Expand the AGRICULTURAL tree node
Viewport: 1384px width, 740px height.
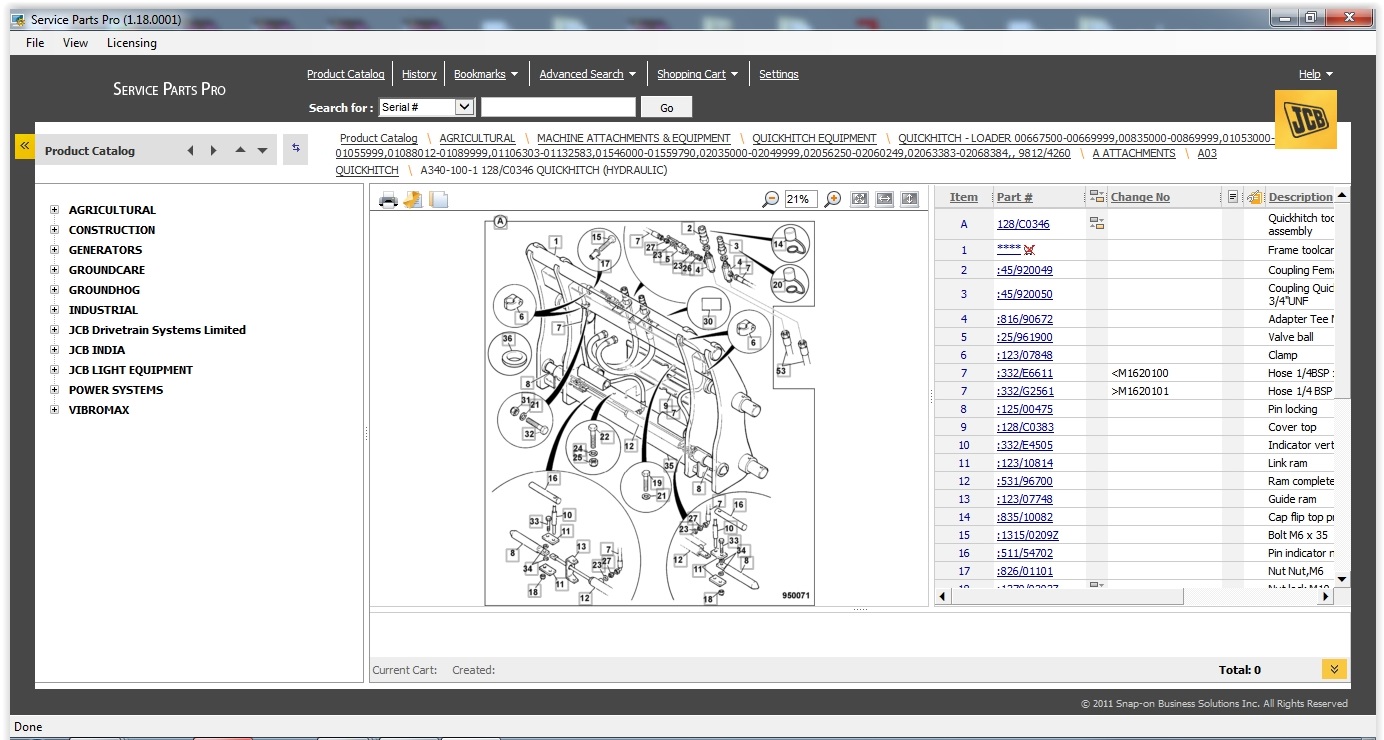tap(55, 210)
